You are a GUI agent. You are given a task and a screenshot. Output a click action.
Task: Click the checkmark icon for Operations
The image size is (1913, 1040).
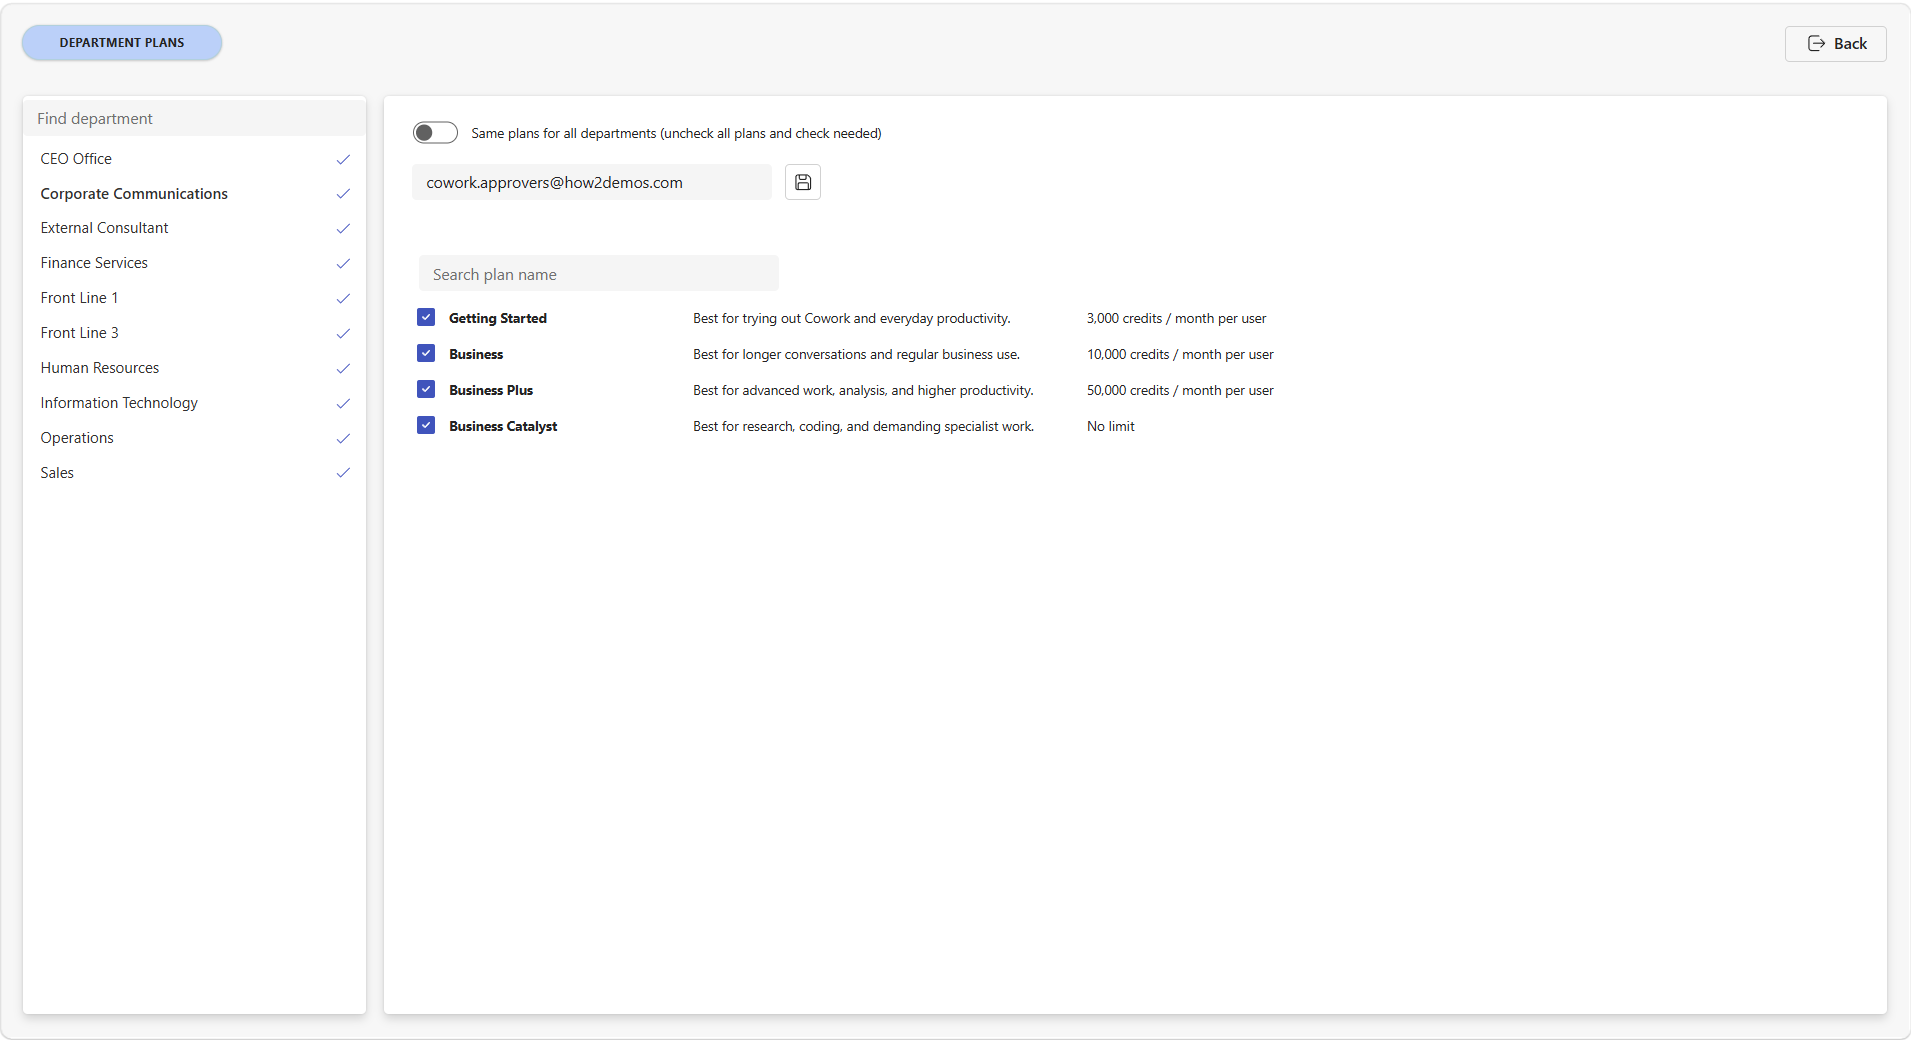pos(343,439)
